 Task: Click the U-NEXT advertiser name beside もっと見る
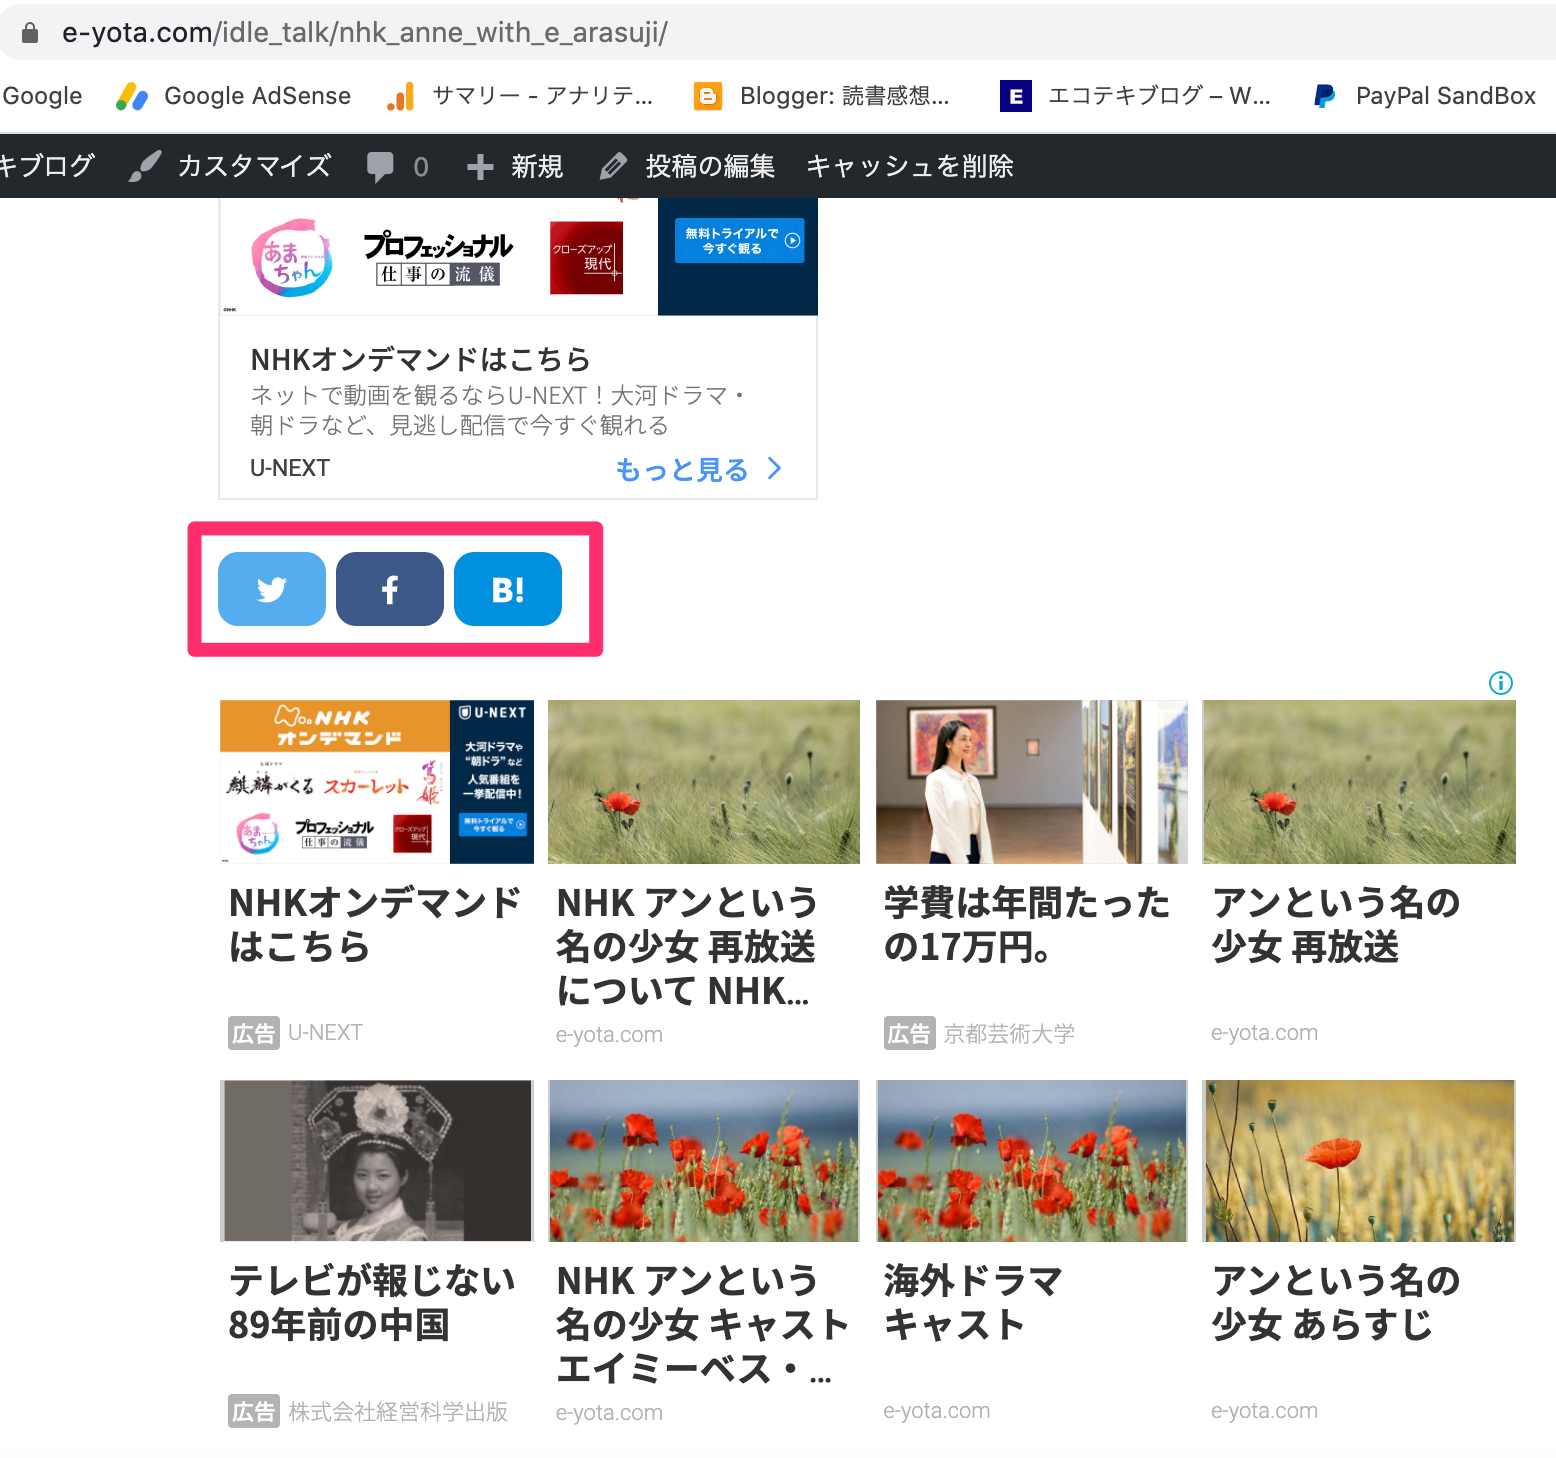click(x=290, y=468)
